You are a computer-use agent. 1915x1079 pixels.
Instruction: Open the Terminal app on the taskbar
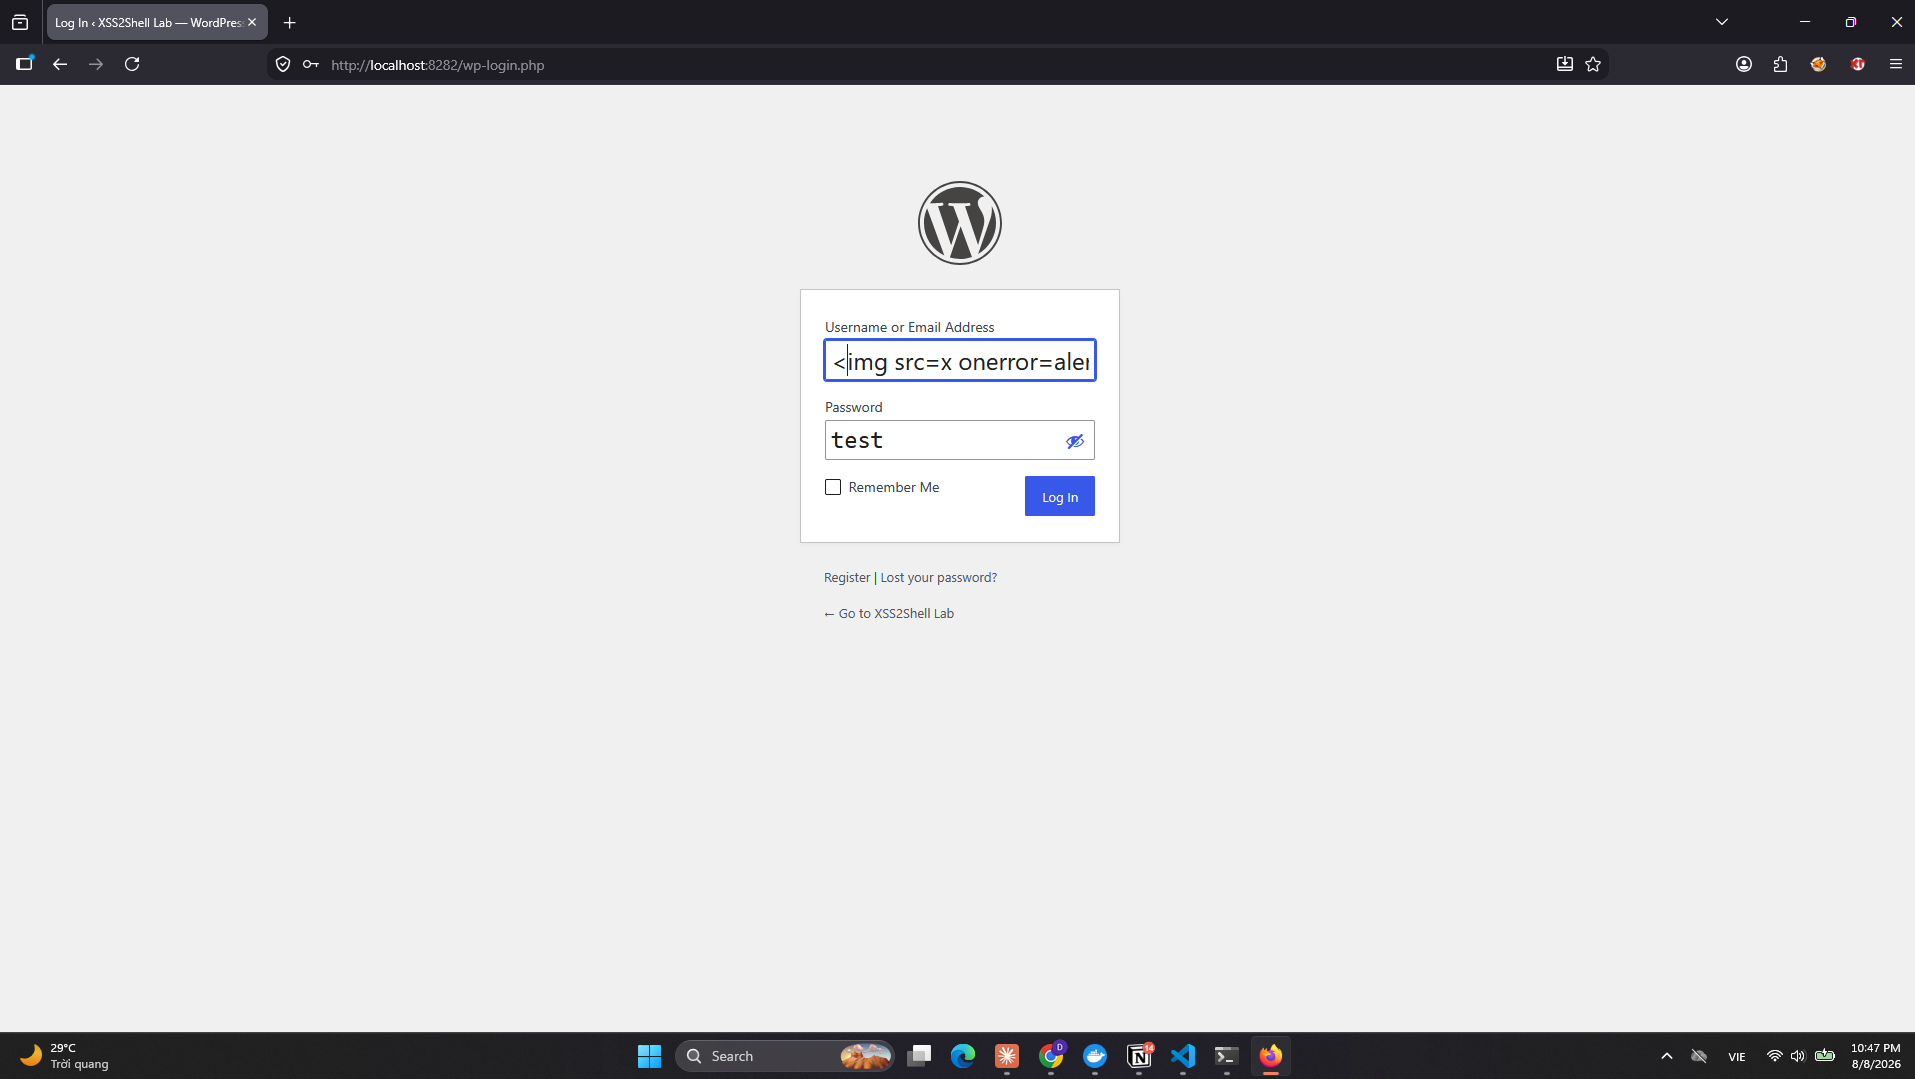[1227, 1056]
